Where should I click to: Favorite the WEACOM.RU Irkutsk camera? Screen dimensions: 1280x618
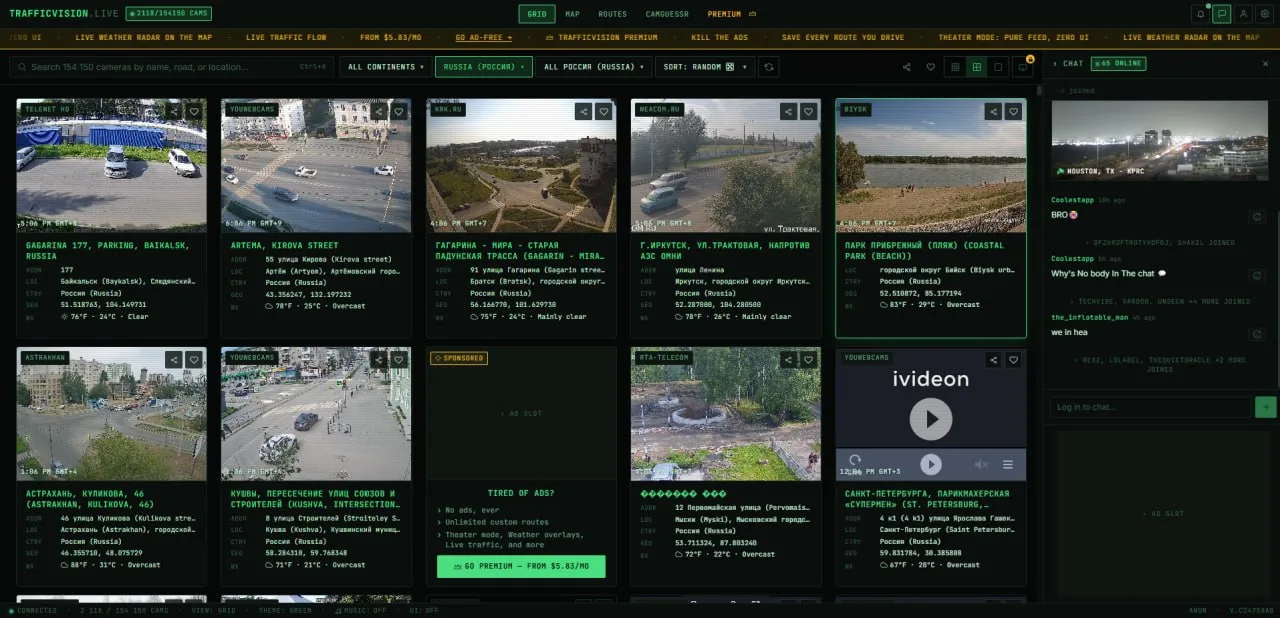(808, 111)
